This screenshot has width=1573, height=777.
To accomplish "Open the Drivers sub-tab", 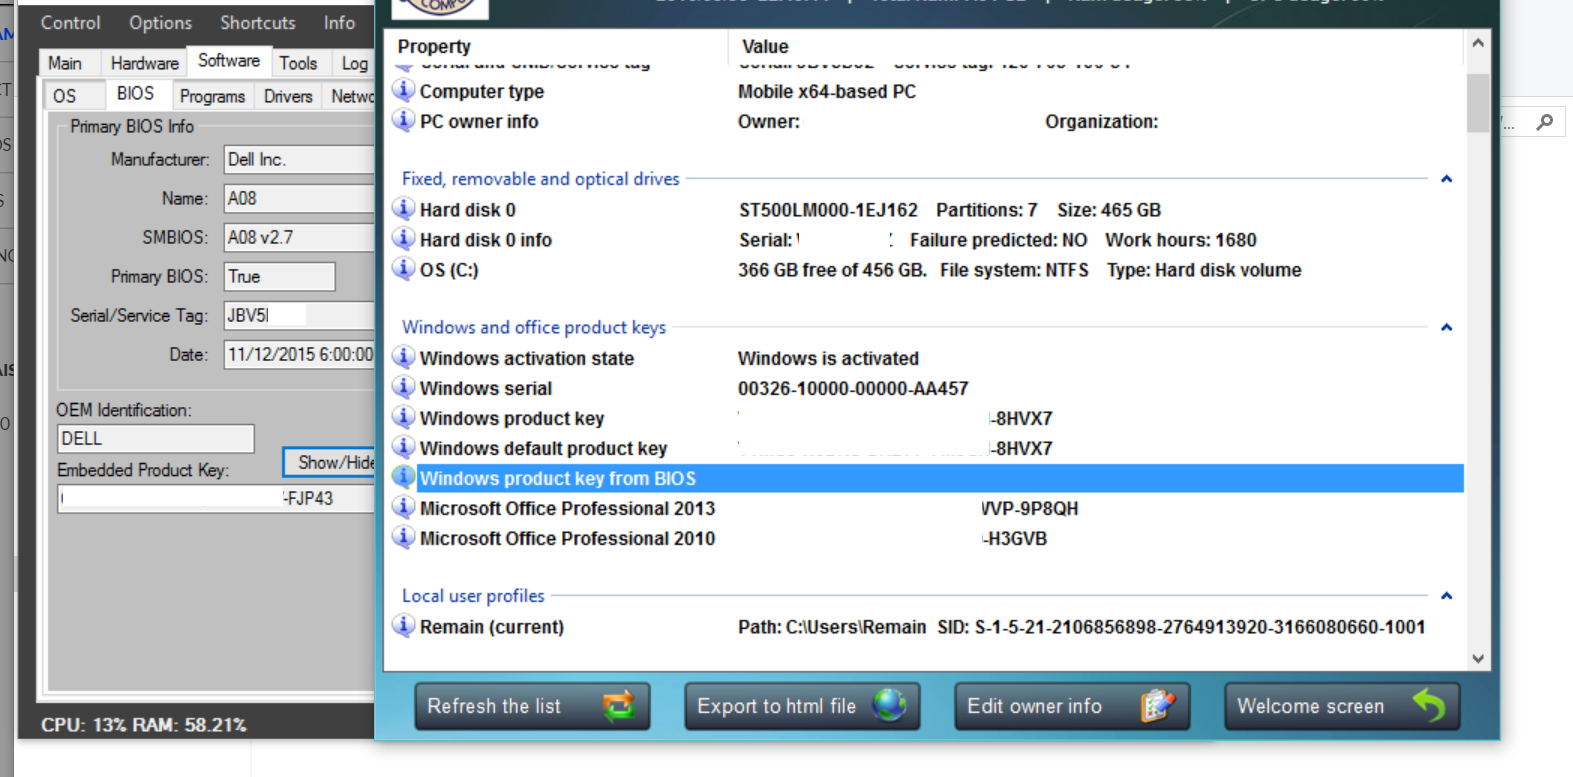I will pos(288,96).
